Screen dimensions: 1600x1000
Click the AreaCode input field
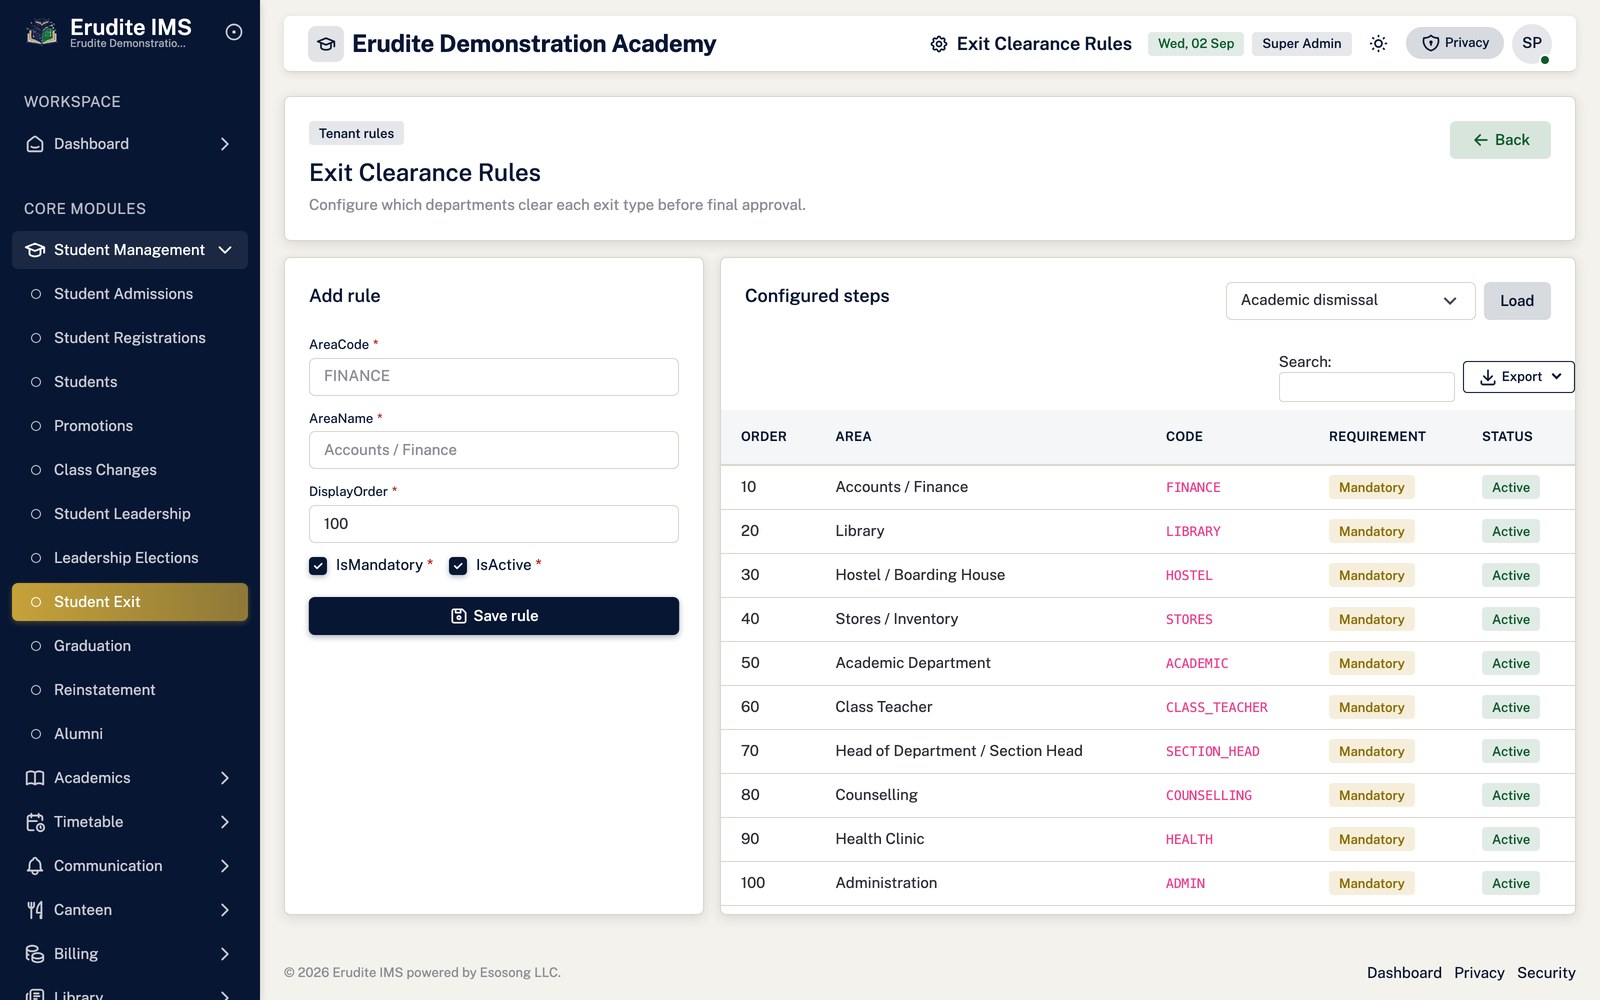tap(494, 377)
